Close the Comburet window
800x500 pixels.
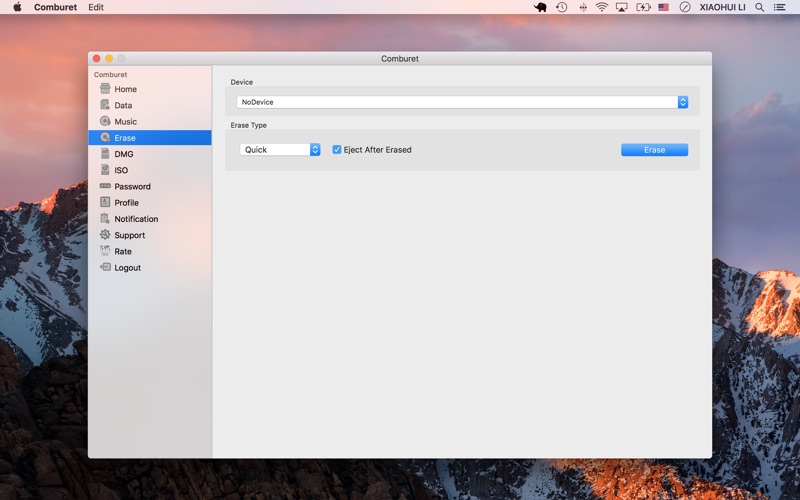pyautogui.click(x=96, y=58)
